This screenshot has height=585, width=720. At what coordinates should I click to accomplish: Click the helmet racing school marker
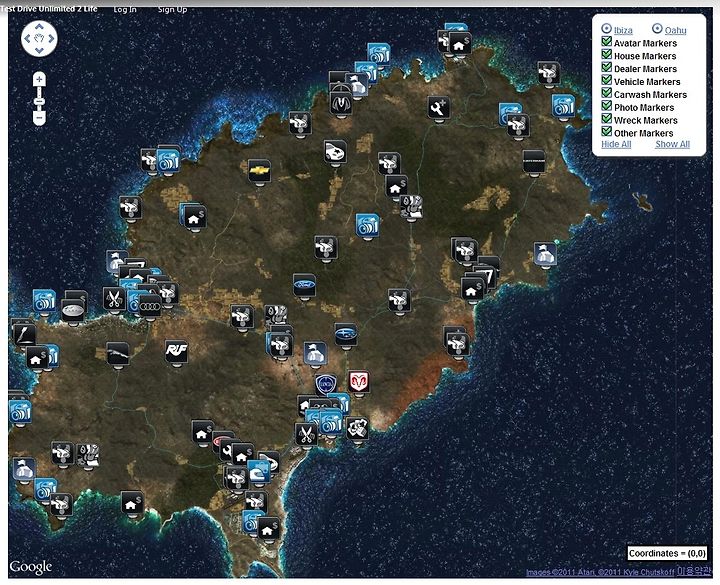(259, 473)
